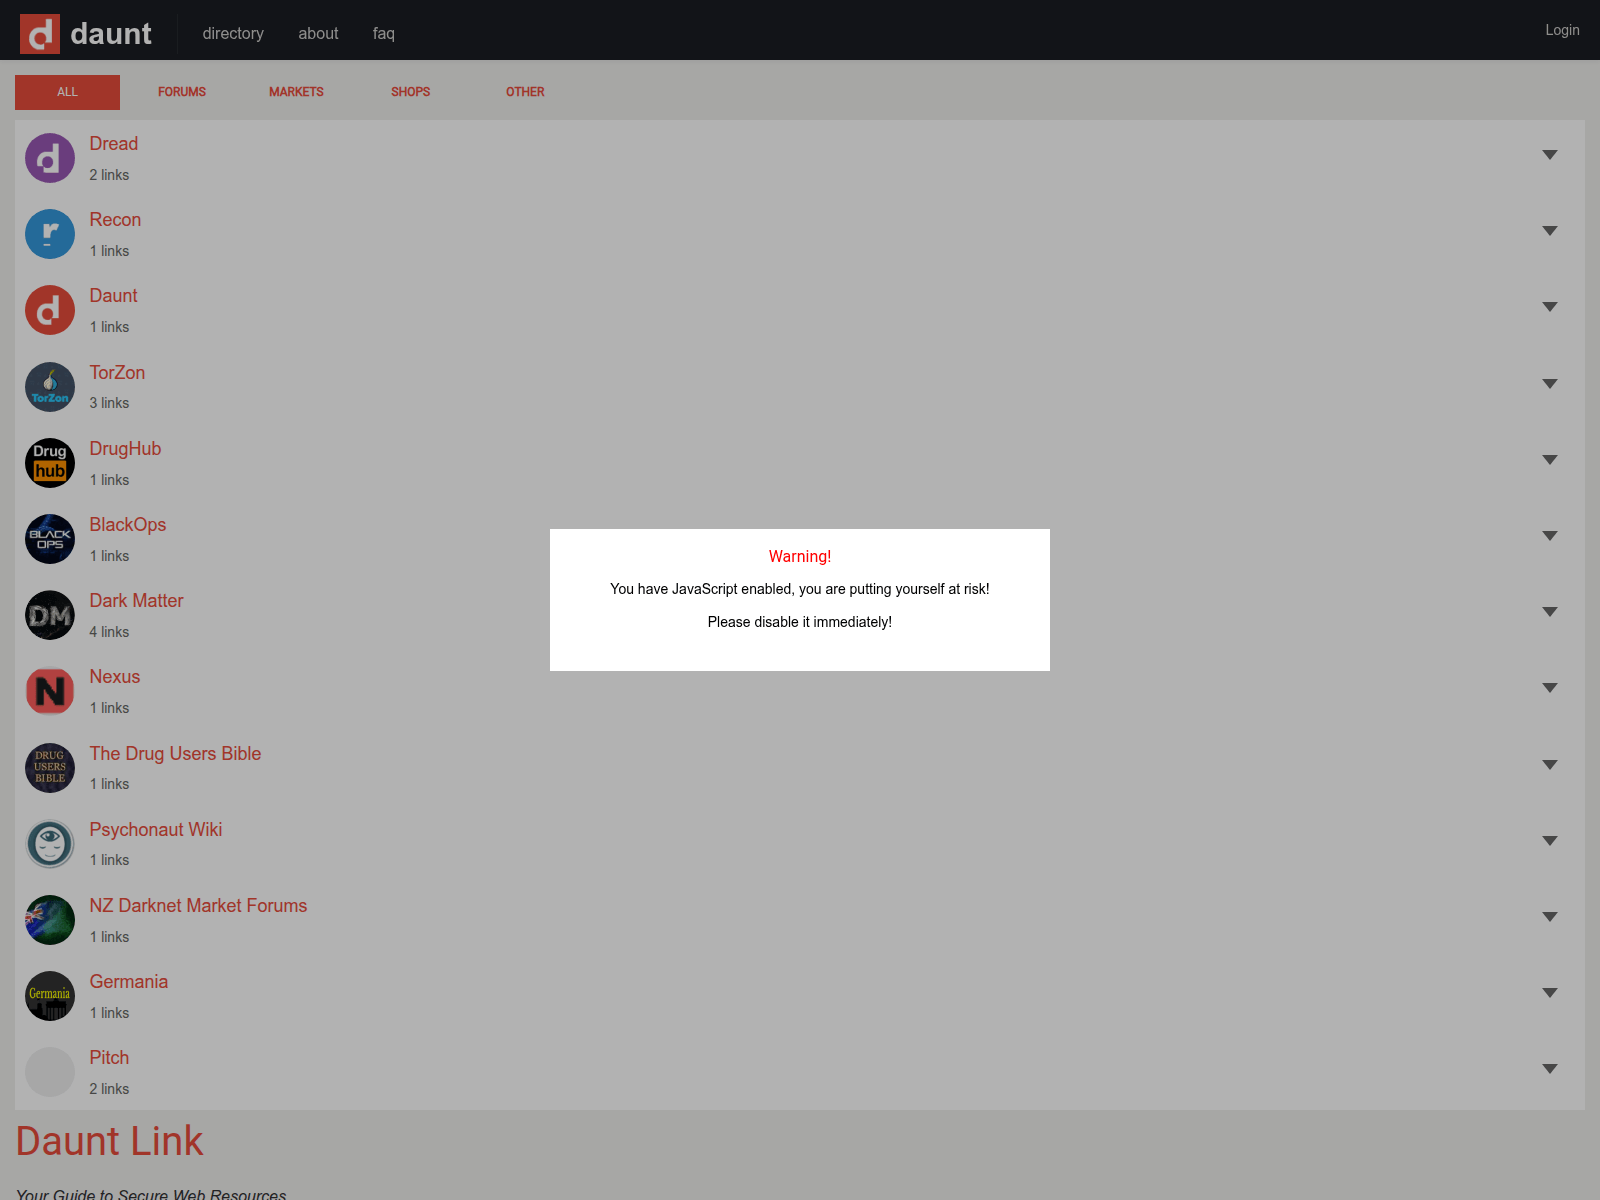Screen dimensions: 1600x1200
Task: Switch to the SHOPS tab
Action: (410, 92)
